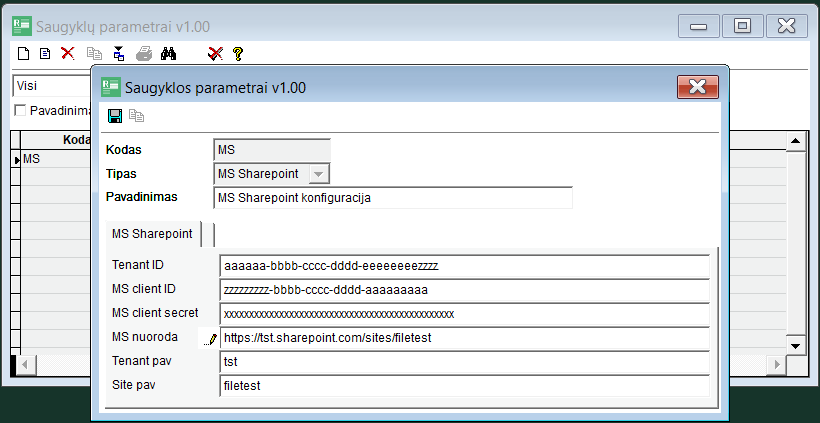Viewport: 820px width, 423px height.
Task: Click the Tenant ID input field
Action: (464, 266)
